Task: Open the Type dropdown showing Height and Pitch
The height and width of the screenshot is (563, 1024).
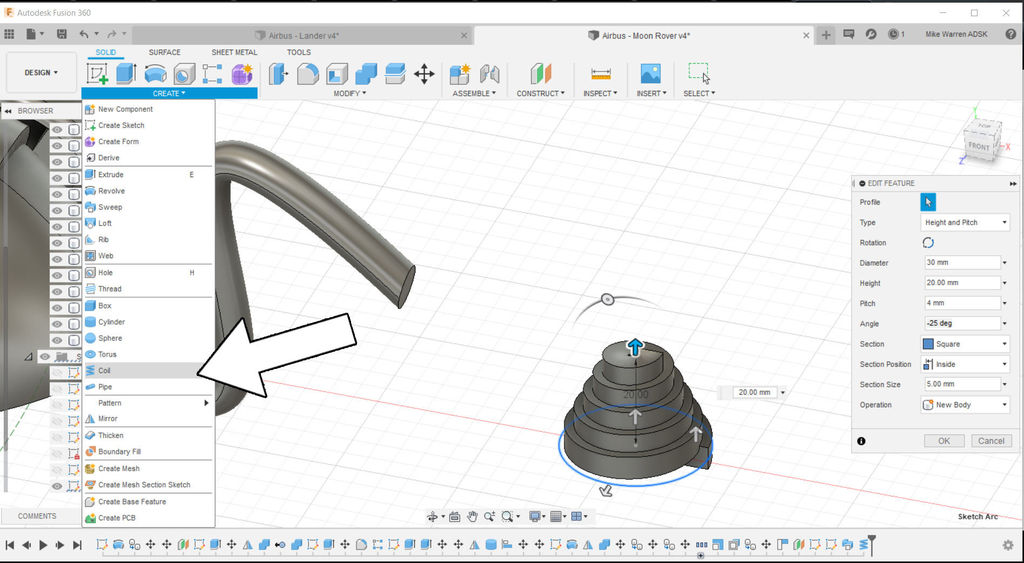Action: [964, 223]
